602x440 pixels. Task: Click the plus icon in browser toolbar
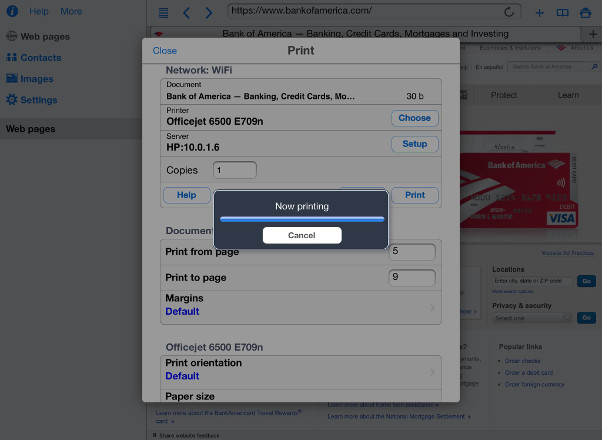539,13
